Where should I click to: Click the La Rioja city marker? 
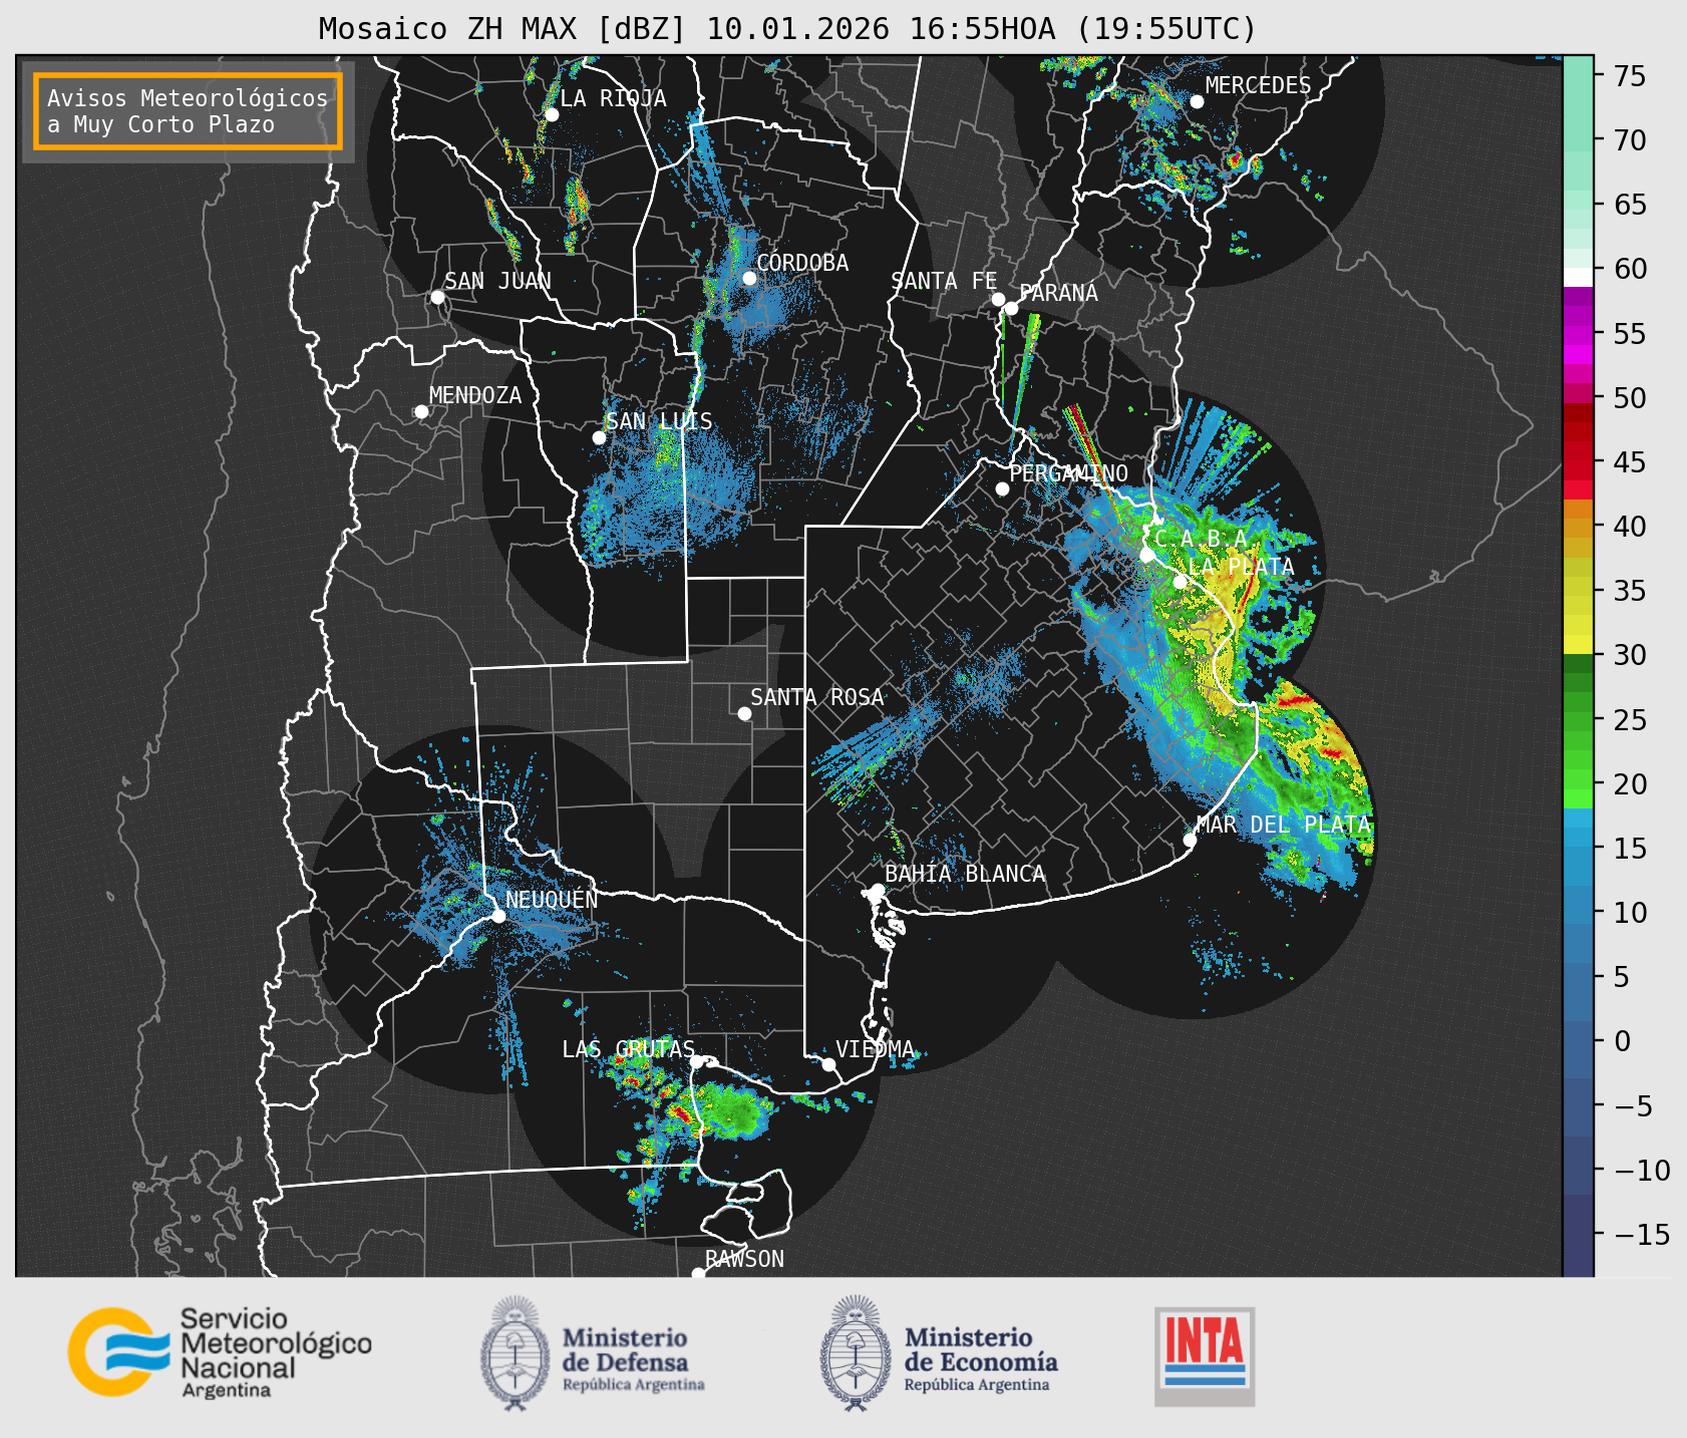(551, 115)
